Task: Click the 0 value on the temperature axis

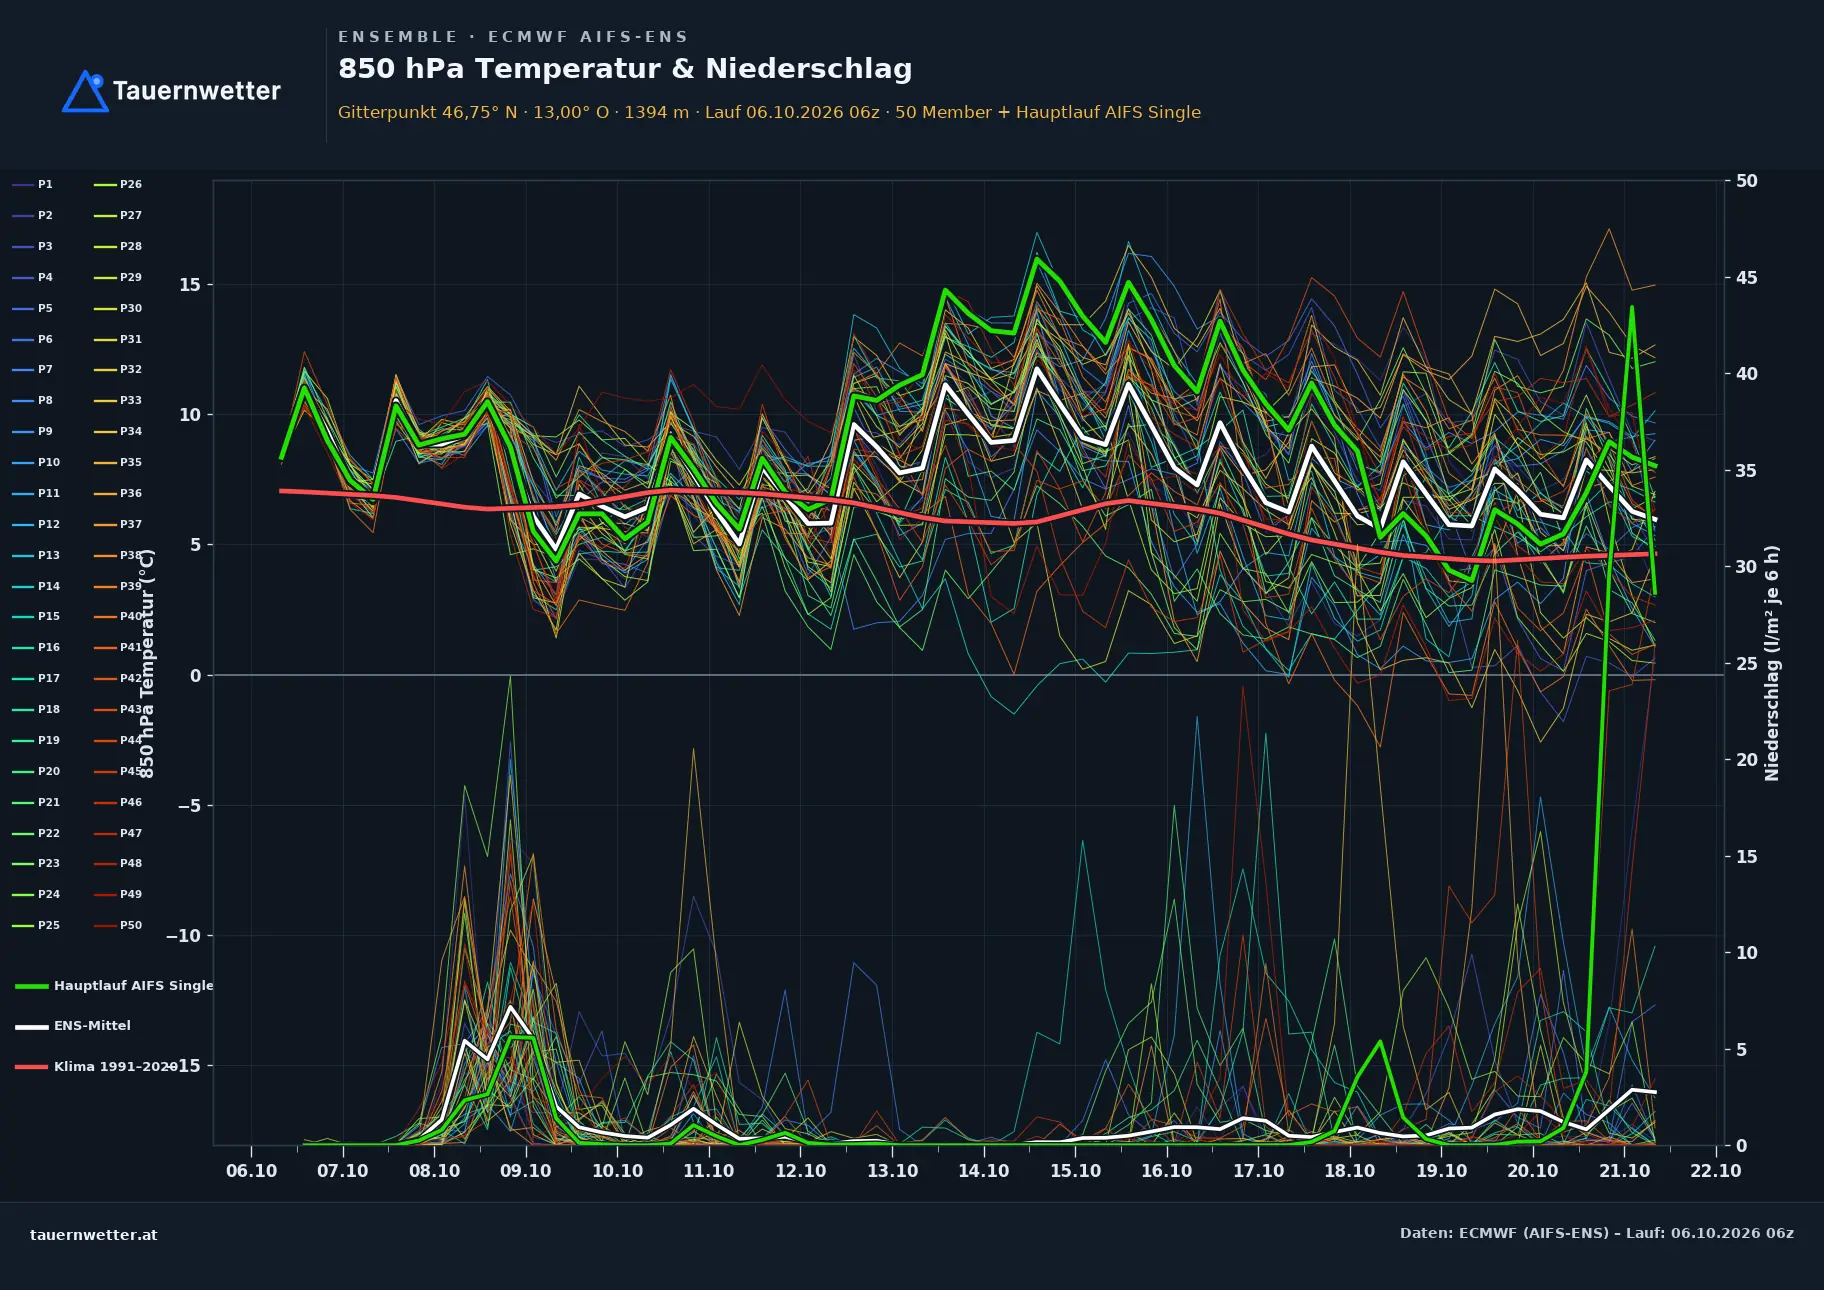Action: (x=196, y=676)
